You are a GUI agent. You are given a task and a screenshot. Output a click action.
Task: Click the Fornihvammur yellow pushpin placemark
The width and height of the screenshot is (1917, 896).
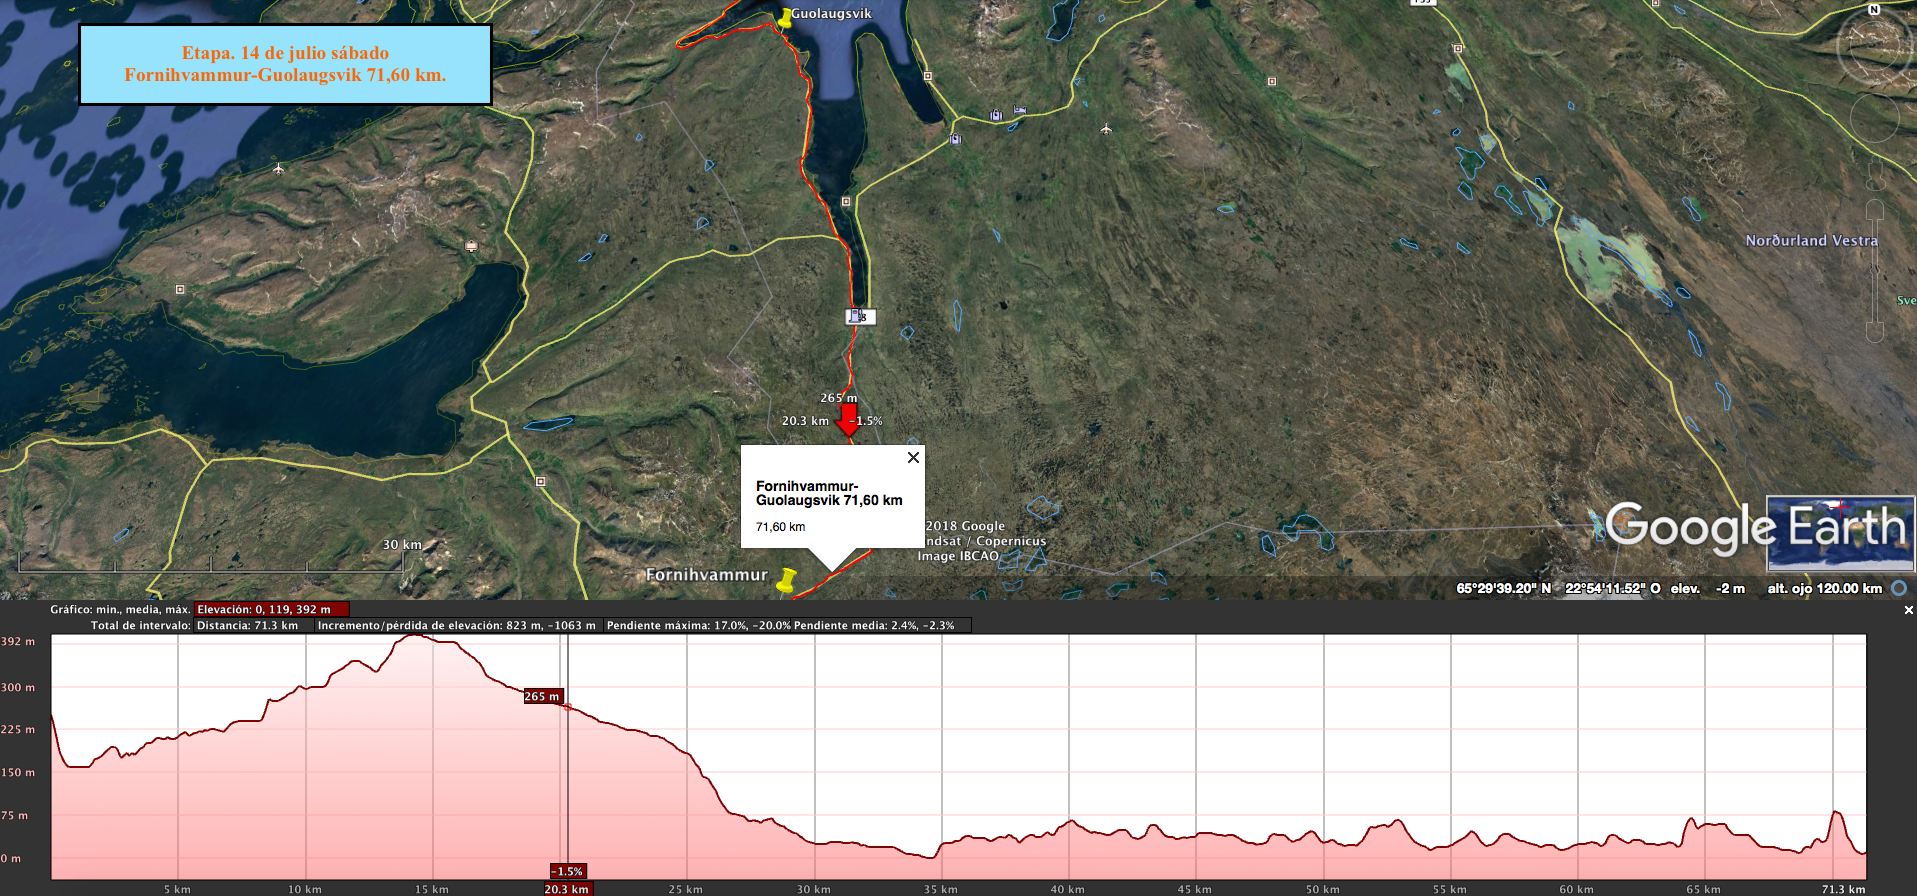(787, 579)
